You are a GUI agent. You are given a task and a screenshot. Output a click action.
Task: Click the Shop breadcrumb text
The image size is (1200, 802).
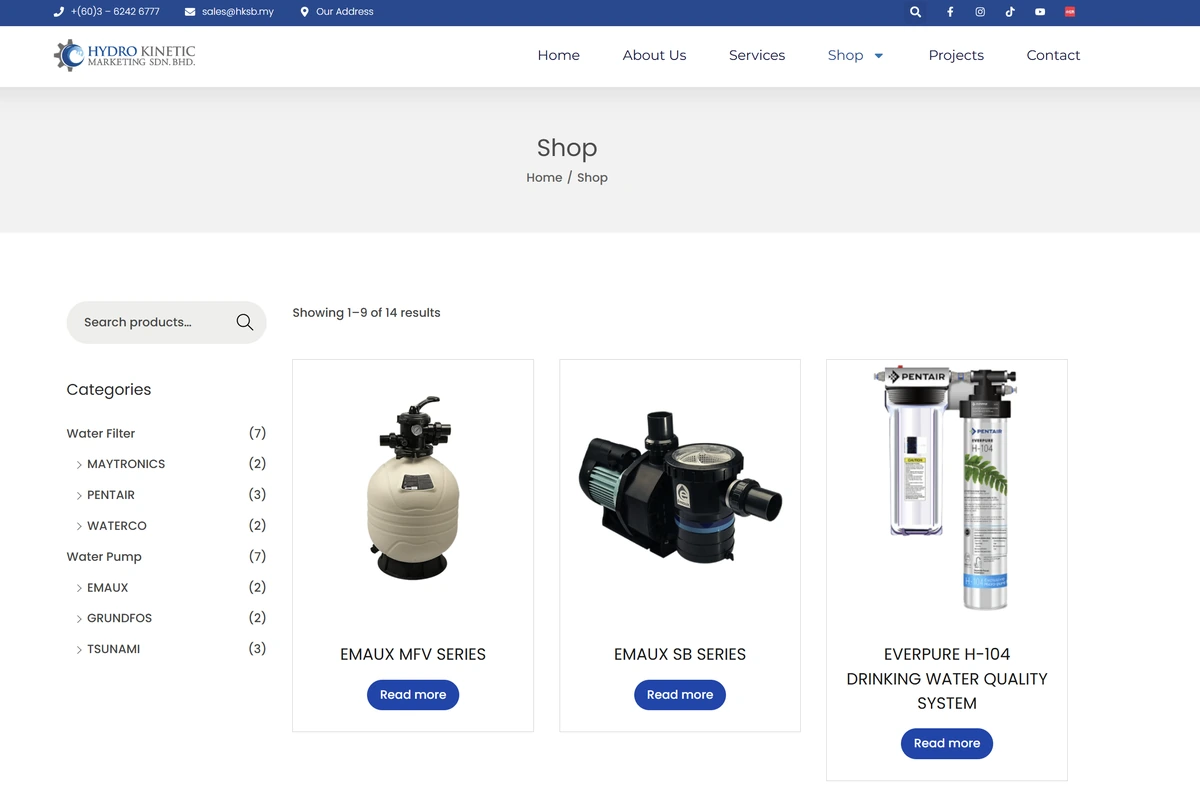coord(592,178)
